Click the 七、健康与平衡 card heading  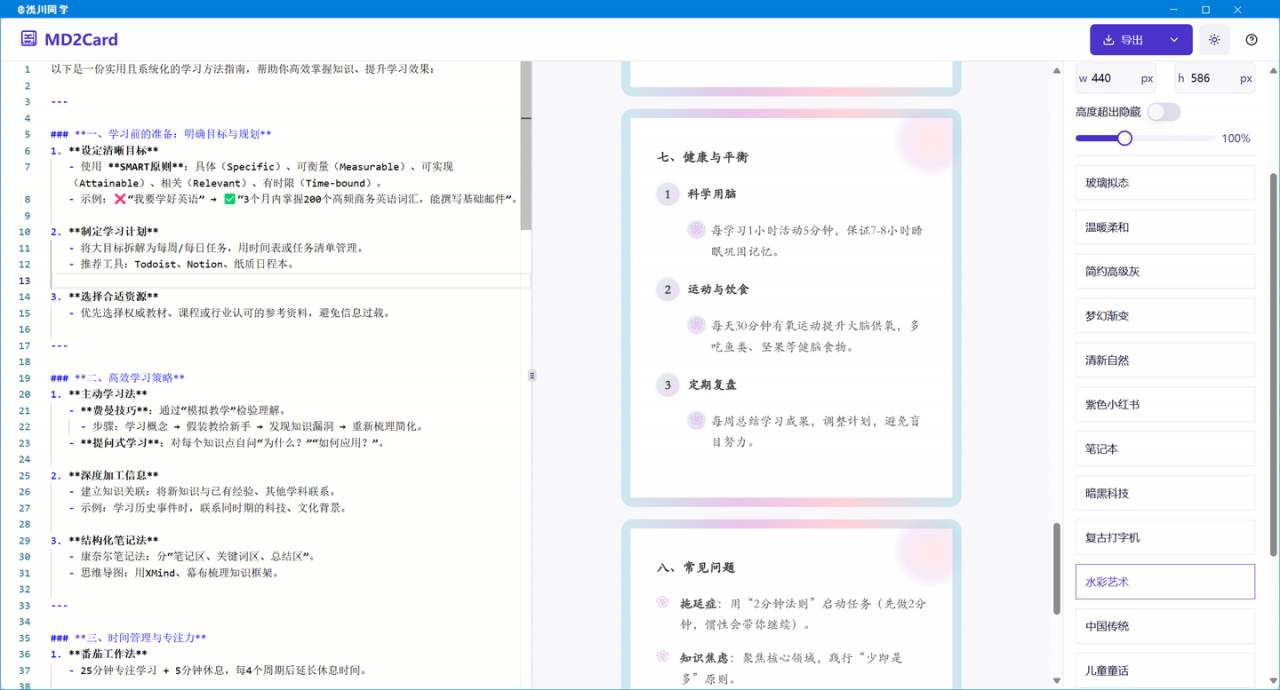coord(702,157)
